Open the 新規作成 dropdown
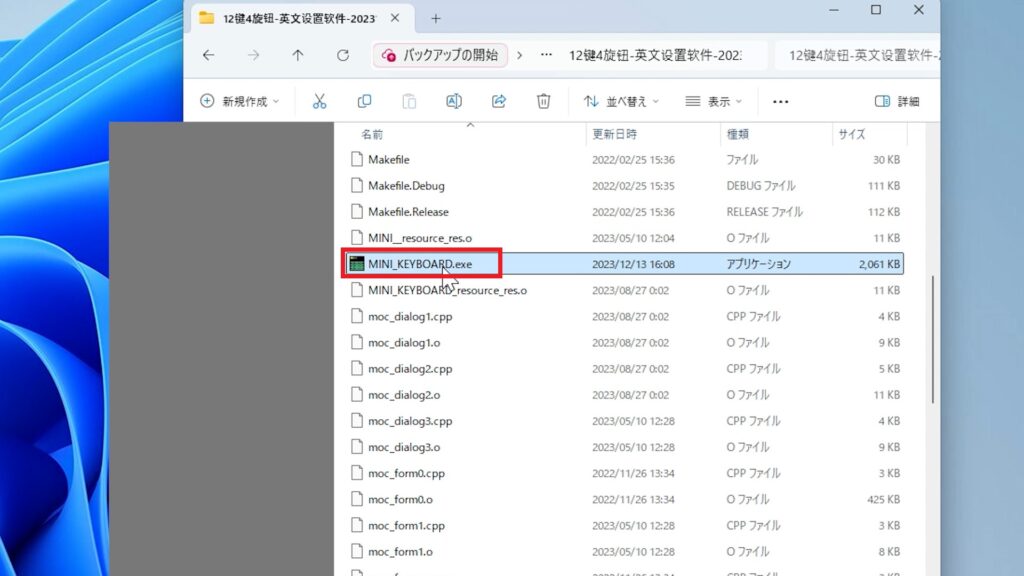 [240, 101]
